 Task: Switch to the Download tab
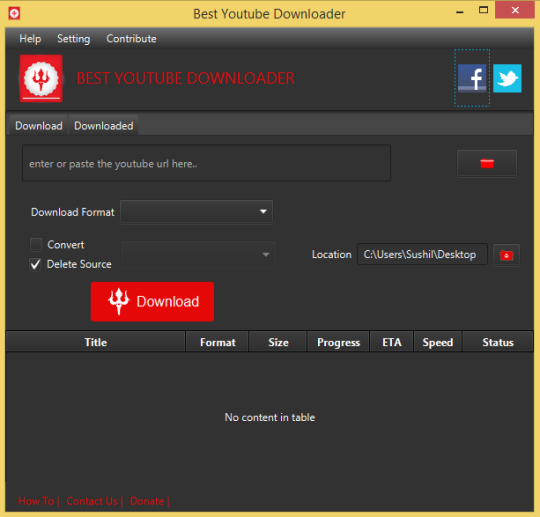(39, 125)
